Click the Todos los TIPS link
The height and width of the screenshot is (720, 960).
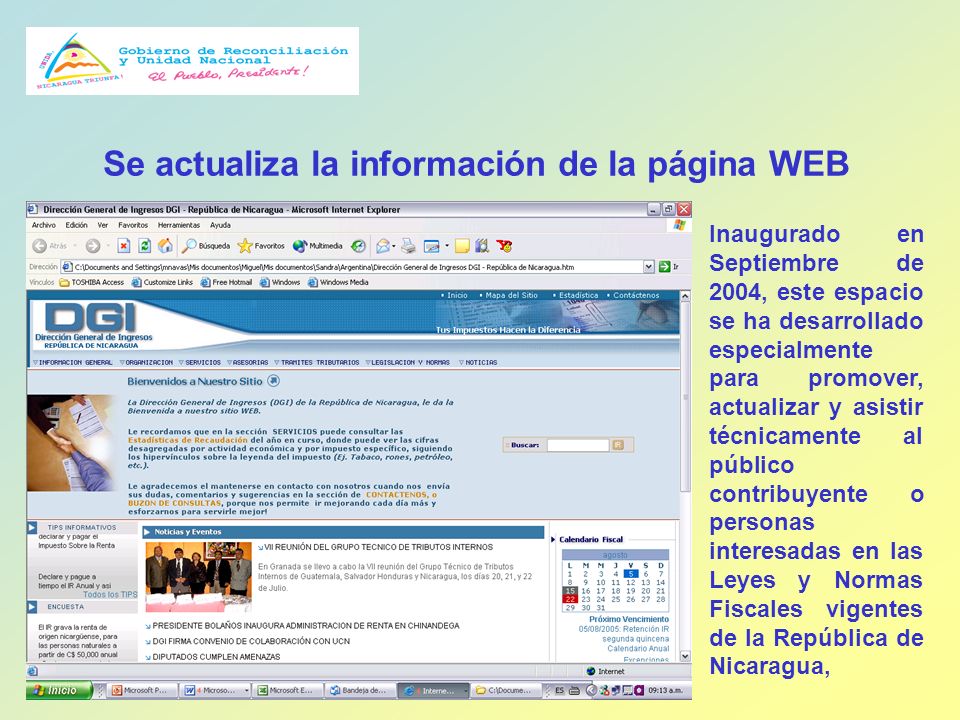tap(110, 594)
